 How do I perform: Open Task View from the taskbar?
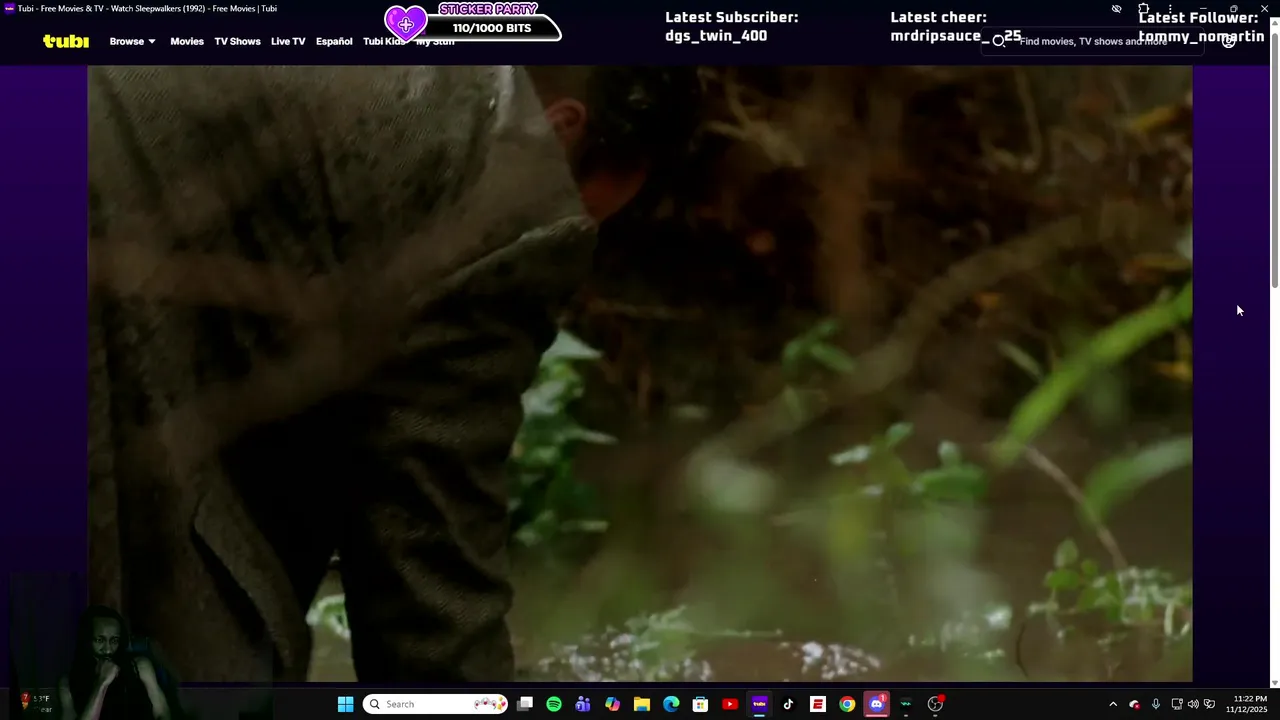click(x=525, y=704)
